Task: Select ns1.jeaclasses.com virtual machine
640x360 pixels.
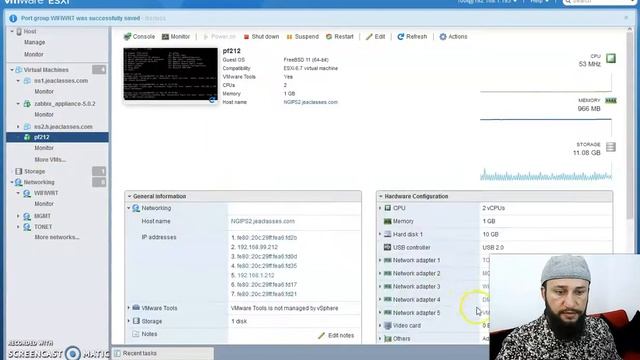Action: point(61,81)
